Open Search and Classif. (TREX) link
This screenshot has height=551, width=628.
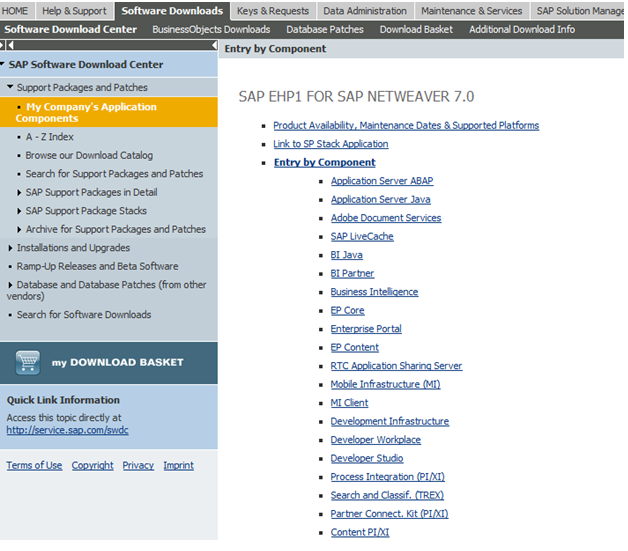click(387, 495)
